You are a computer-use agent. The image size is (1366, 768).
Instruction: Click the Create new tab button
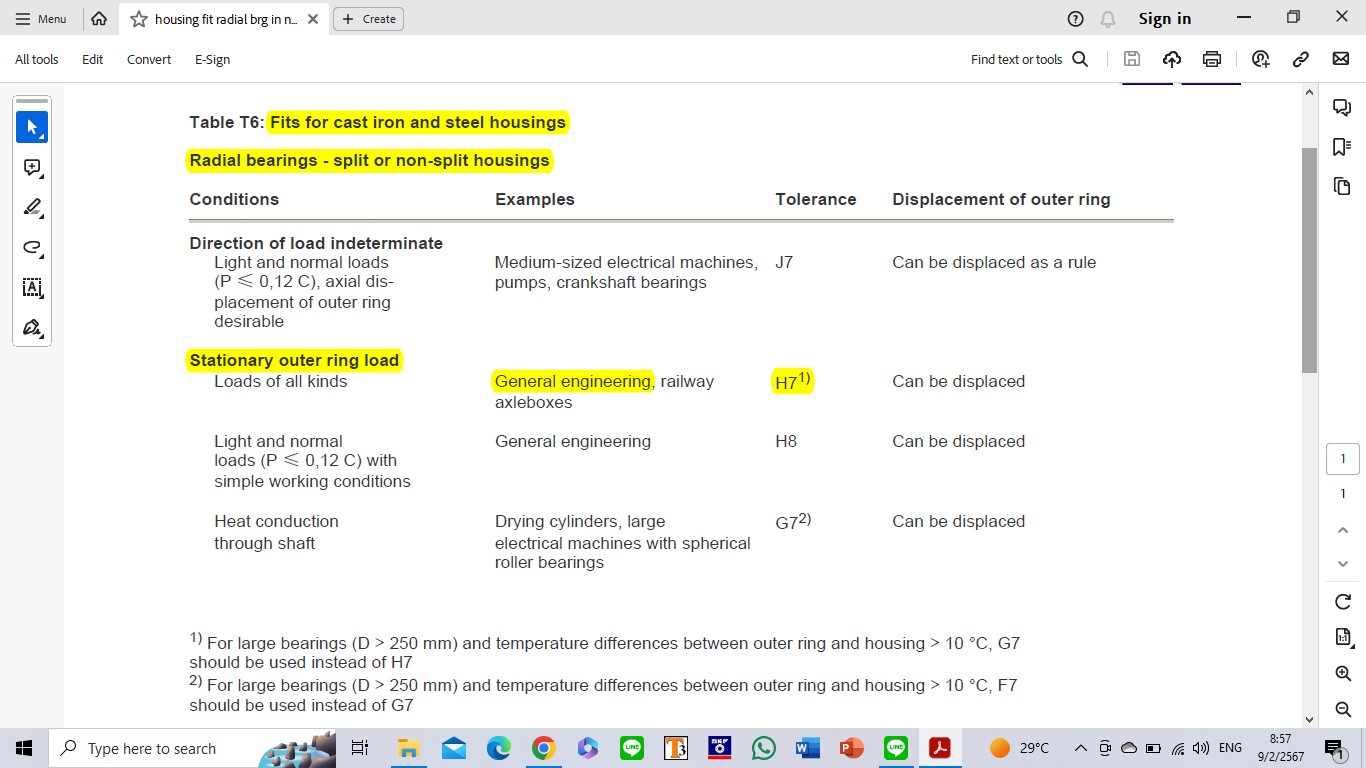coord(368,19)
